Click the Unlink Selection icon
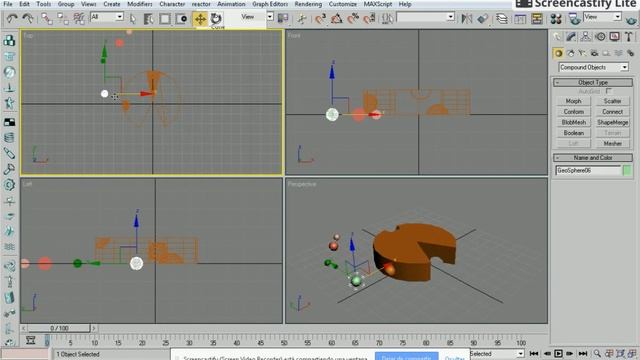 pos(63,18)
